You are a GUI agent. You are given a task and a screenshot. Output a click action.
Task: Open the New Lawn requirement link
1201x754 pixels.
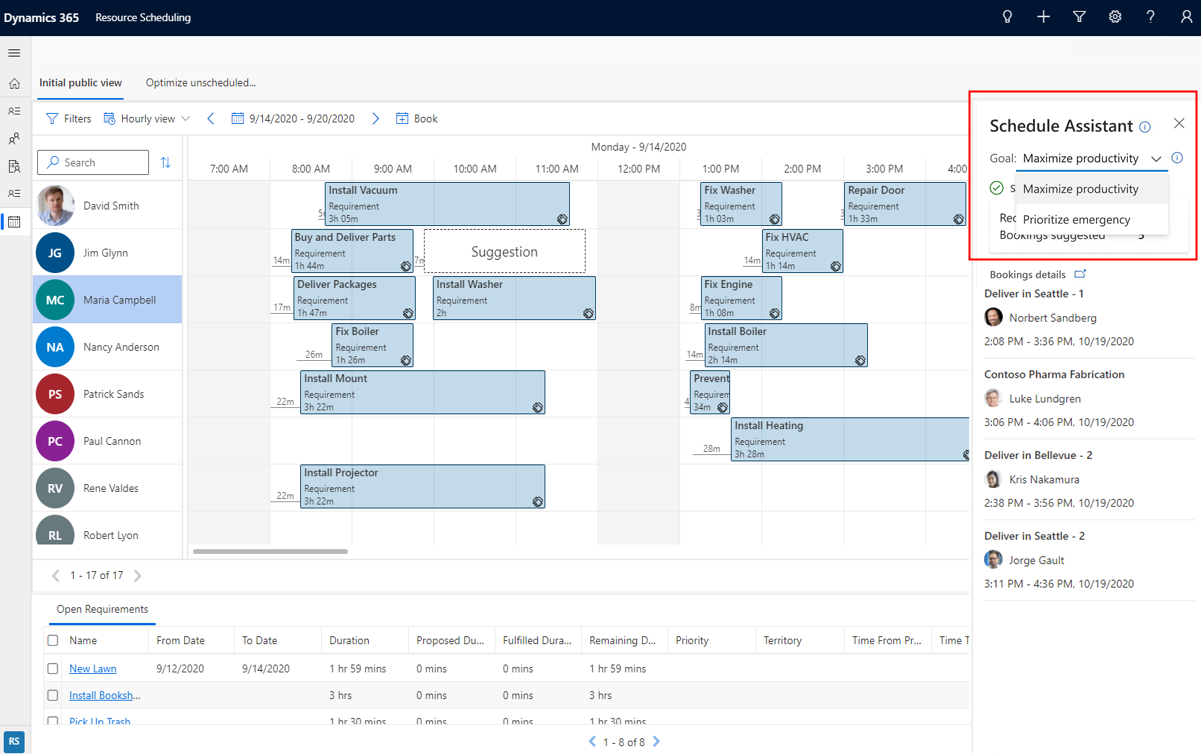tap(92, 668)
